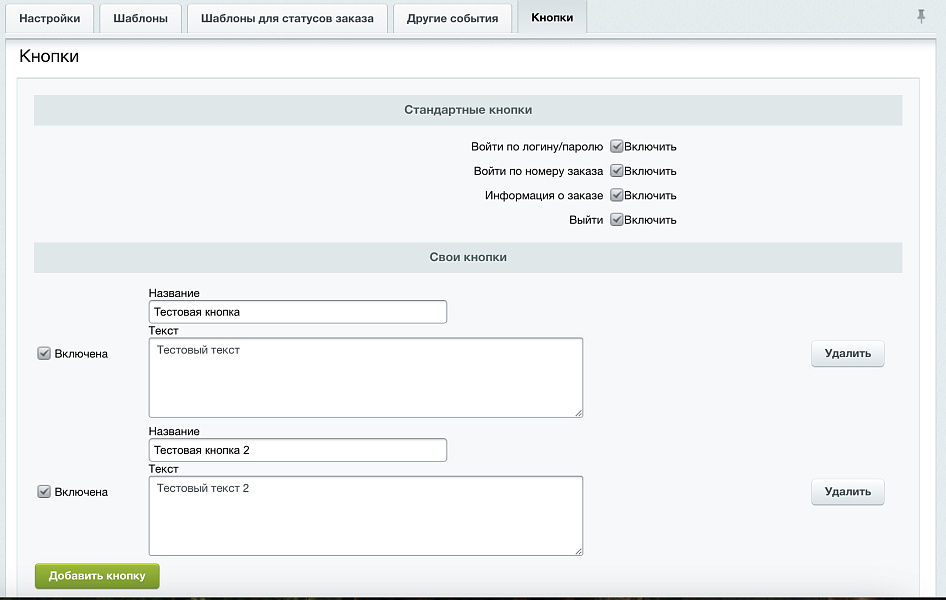The width and height of the screenshot is (946, 600).
Task: Focus the text area with Тестовый текст
Action: (x=365, y=377)
